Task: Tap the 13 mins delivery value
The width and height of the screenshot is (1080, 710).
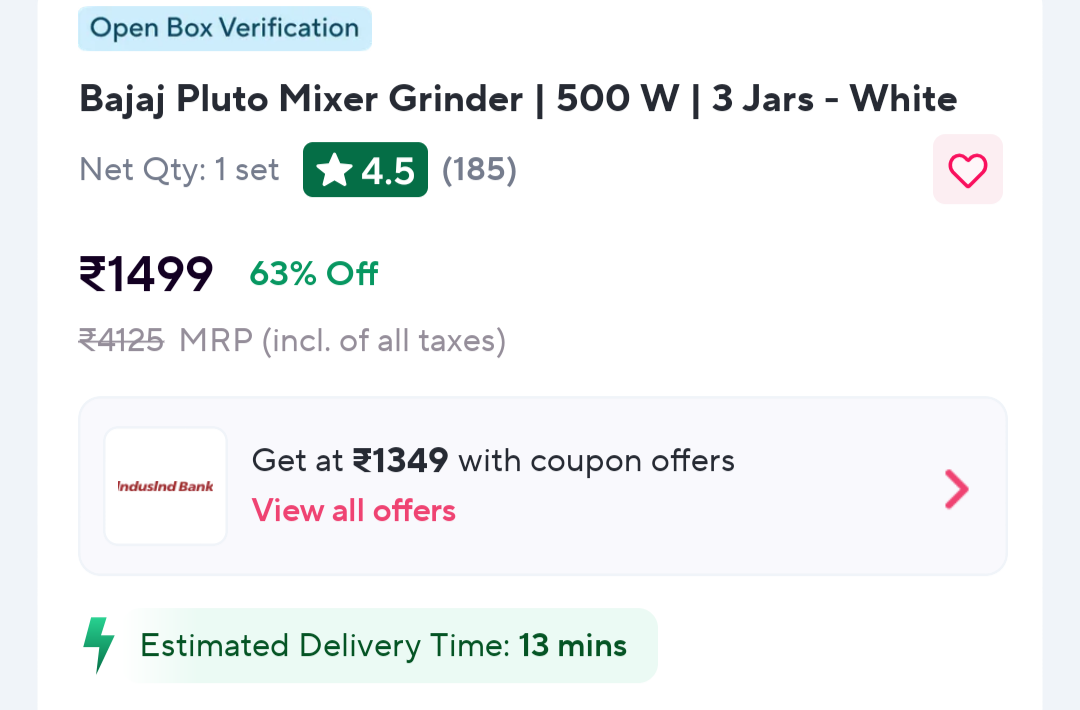Action: [572, 646]
